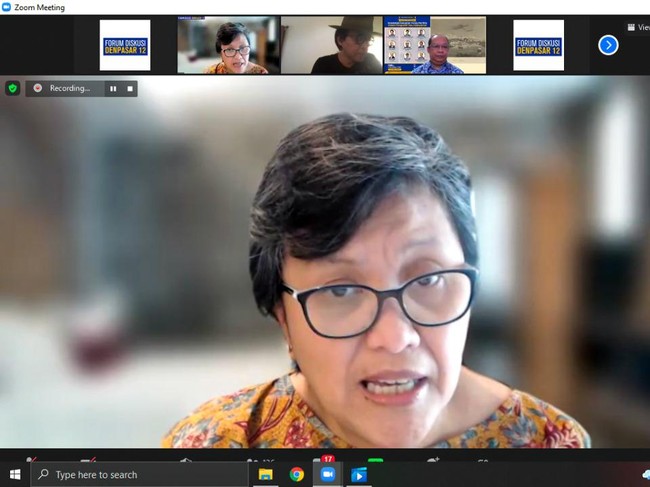650x487 pixels.
Task: Open File Explorer from the taskbar
Action: pyautogui.click(x=266, y=474)
